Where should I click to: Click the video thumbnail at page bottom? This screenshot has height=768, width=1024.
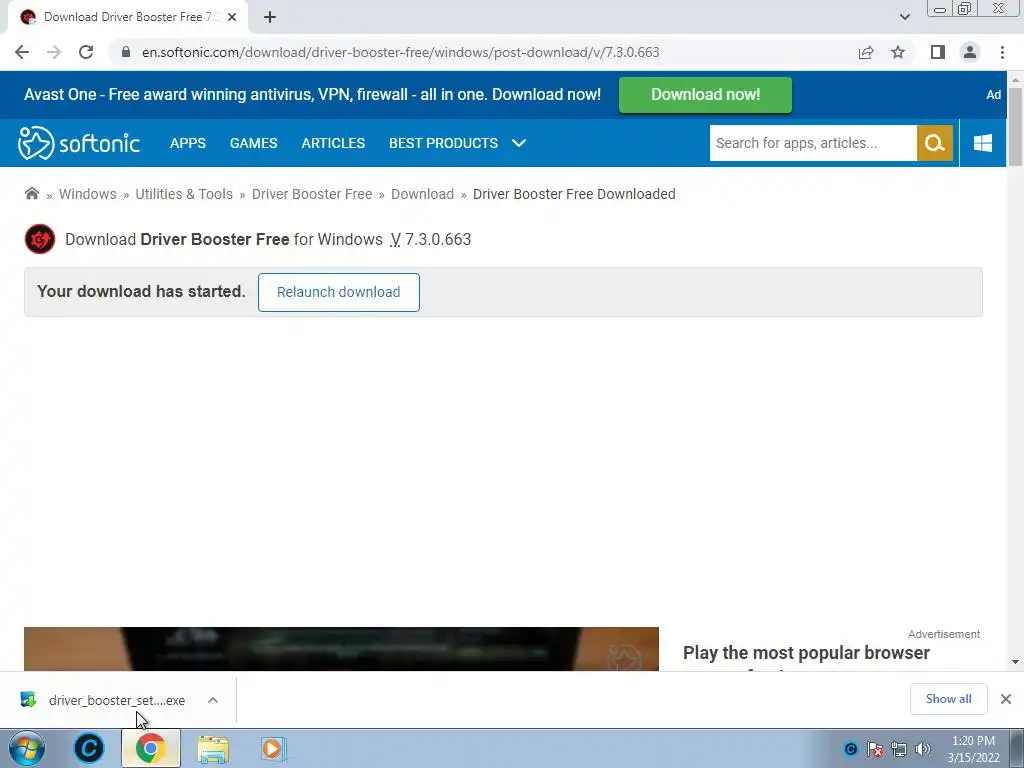(341, 648)
